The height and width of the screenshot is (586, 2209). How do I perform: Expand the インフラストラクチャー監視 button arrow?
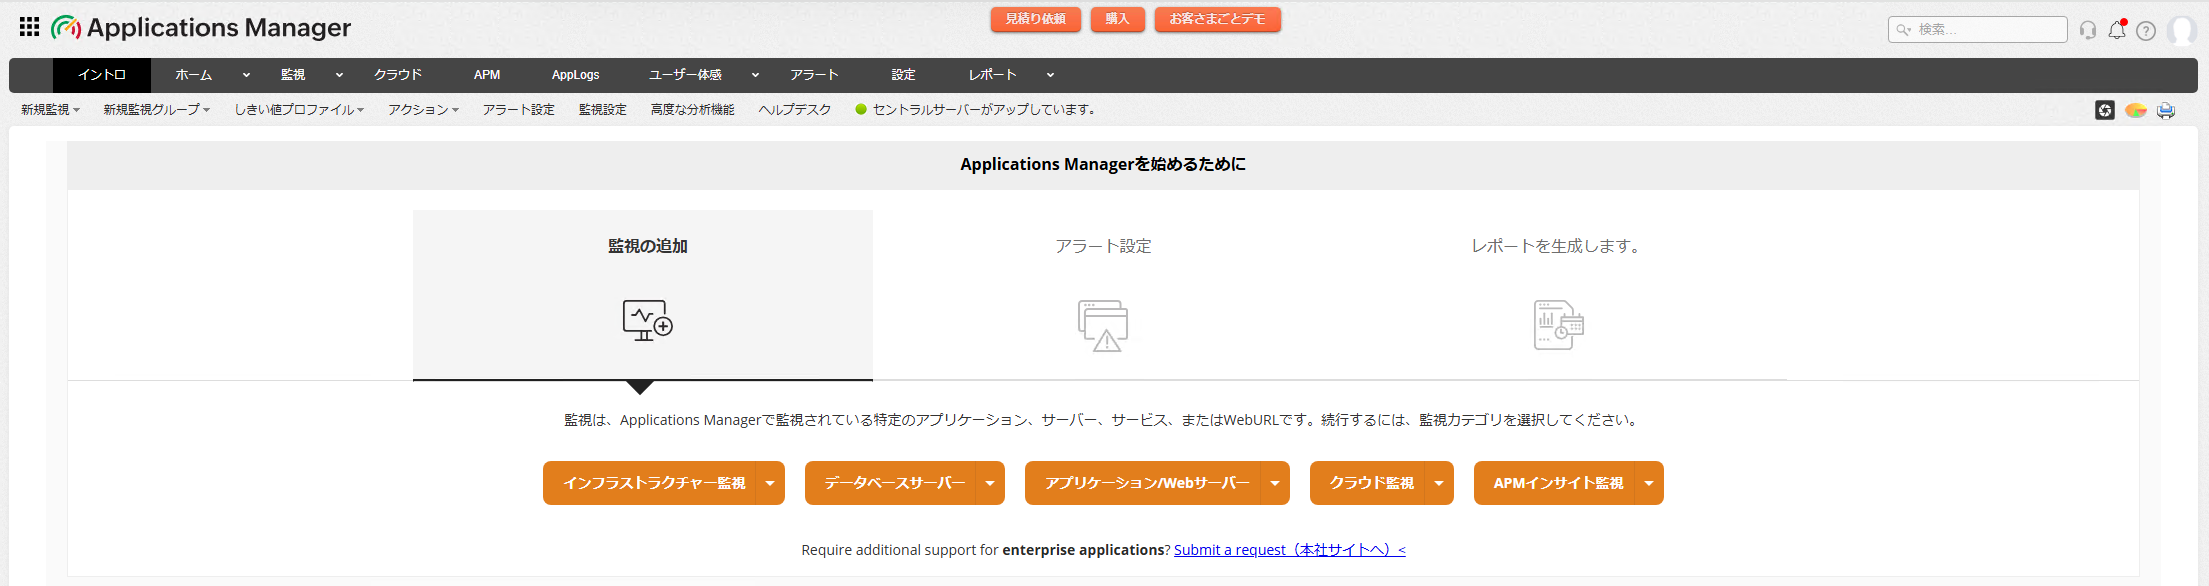(770, 483)
